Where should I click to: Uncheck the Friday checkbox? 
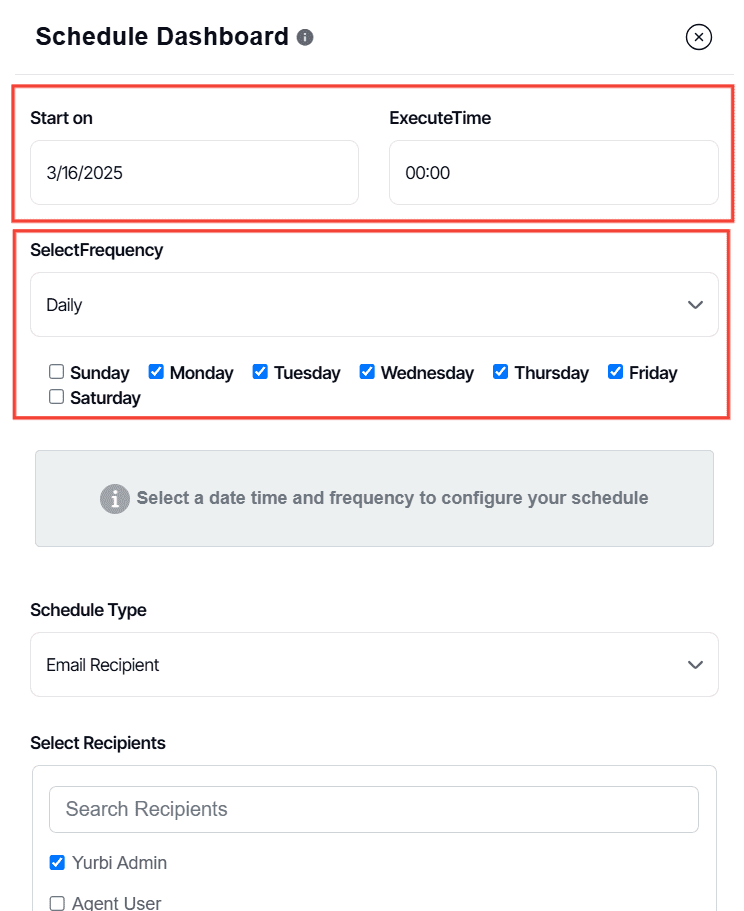point(614,371)
